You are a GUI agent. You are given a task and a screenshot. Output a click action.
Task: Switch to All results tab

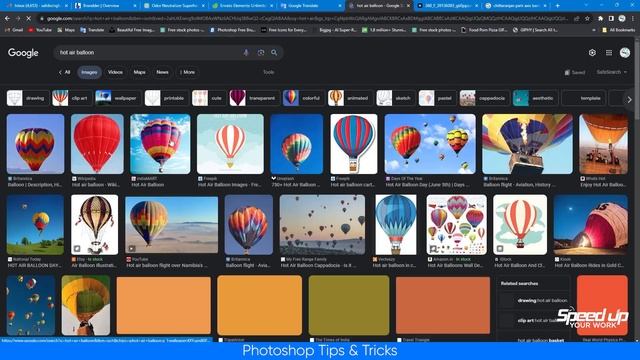tap(64, 72)
